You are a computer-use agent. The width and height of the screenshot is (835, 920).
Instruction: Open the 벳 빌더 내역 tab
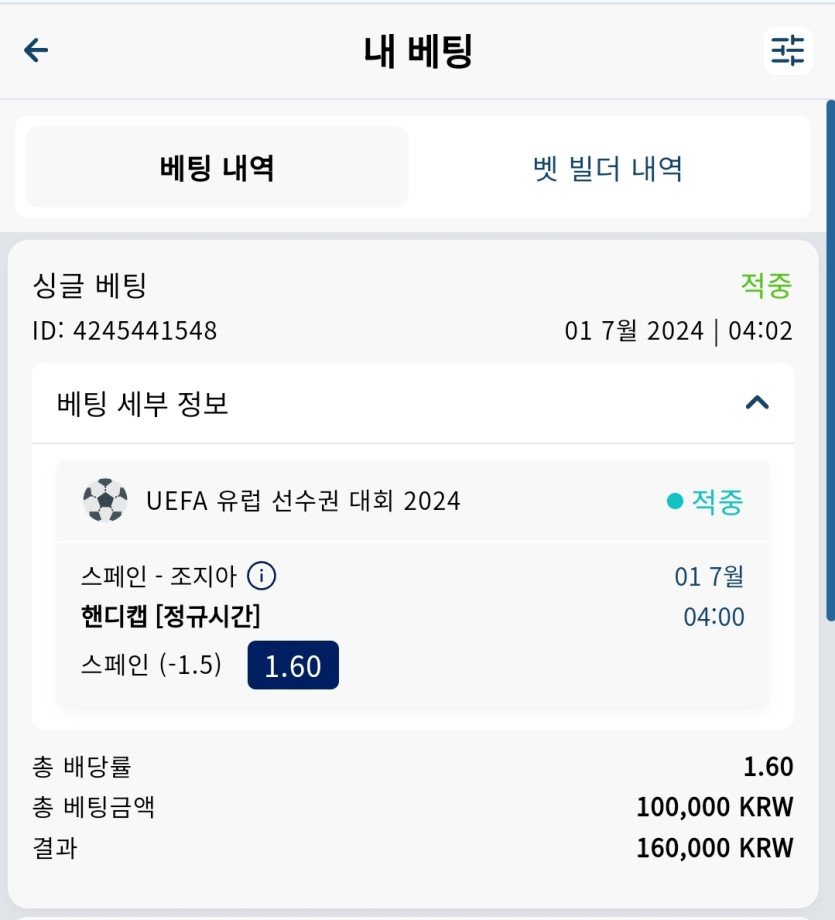click(x=608, y=169)
